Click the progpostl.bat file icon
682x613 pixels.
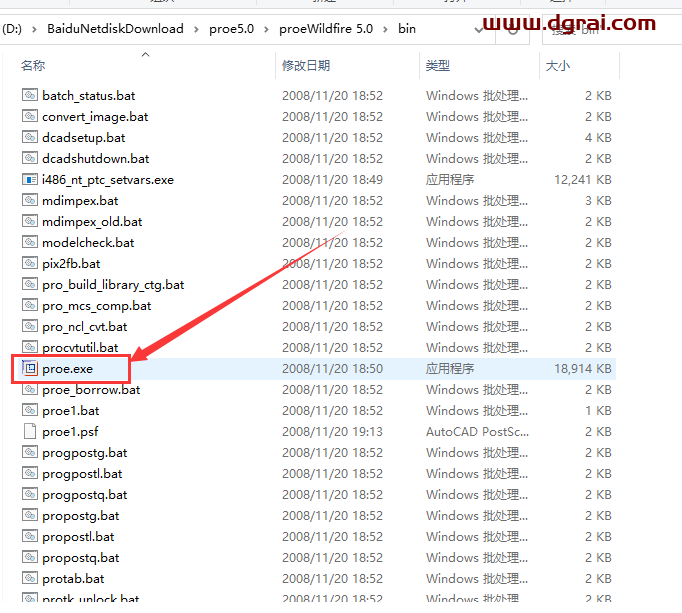[30, 473]
